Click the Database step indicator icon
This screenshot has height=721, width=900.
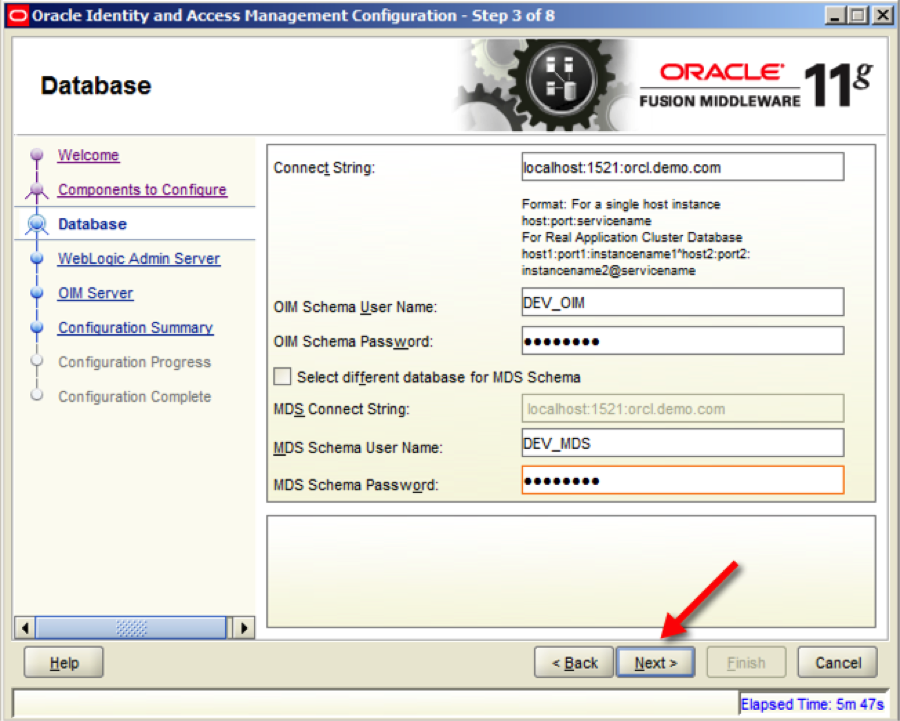(36, 224)
